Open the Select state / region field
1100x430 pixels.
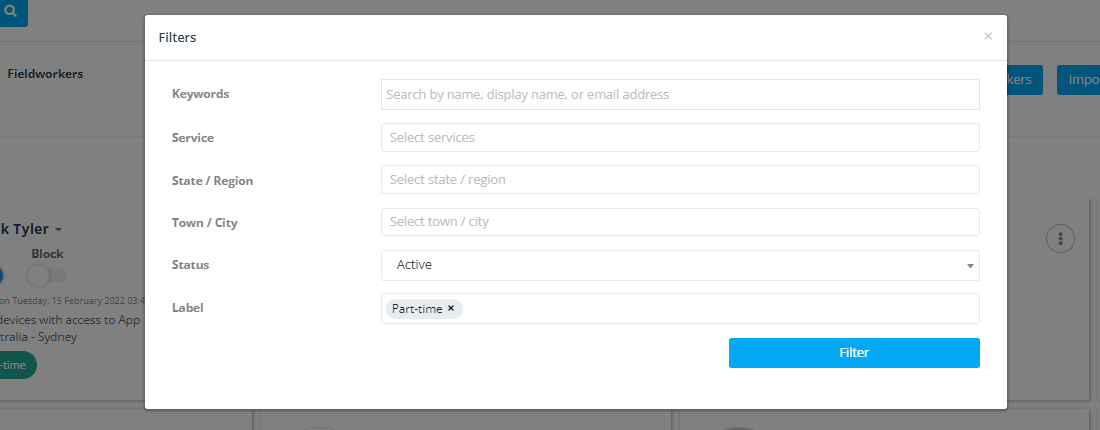[x=680, y=180]
